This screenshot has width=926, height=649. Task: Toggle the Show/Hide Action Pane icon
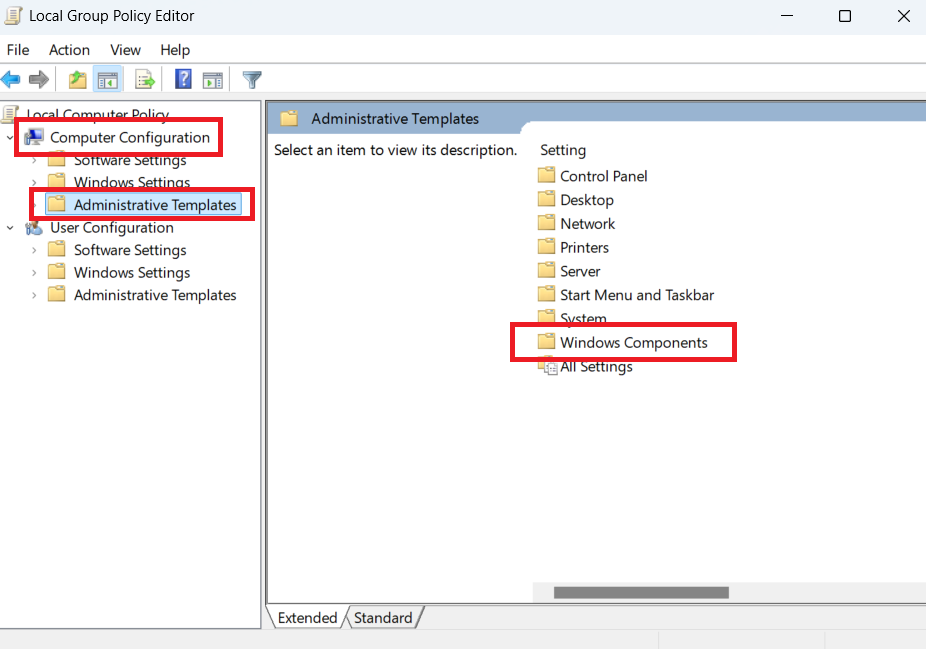[213, 79]
